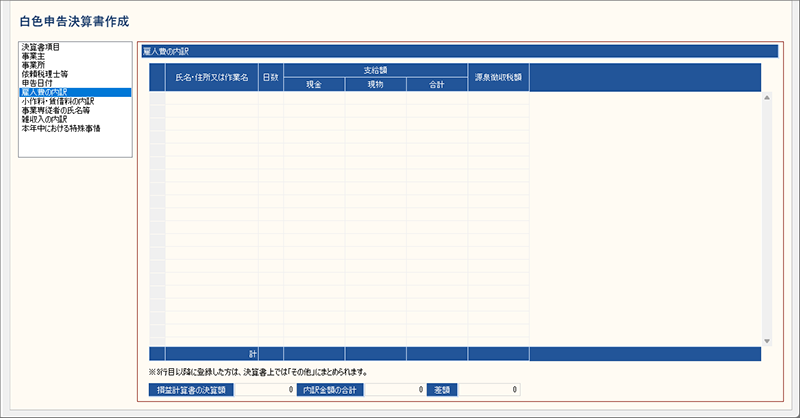
Task: Click the 差額 value field
Action: click(x=490, y=390)
